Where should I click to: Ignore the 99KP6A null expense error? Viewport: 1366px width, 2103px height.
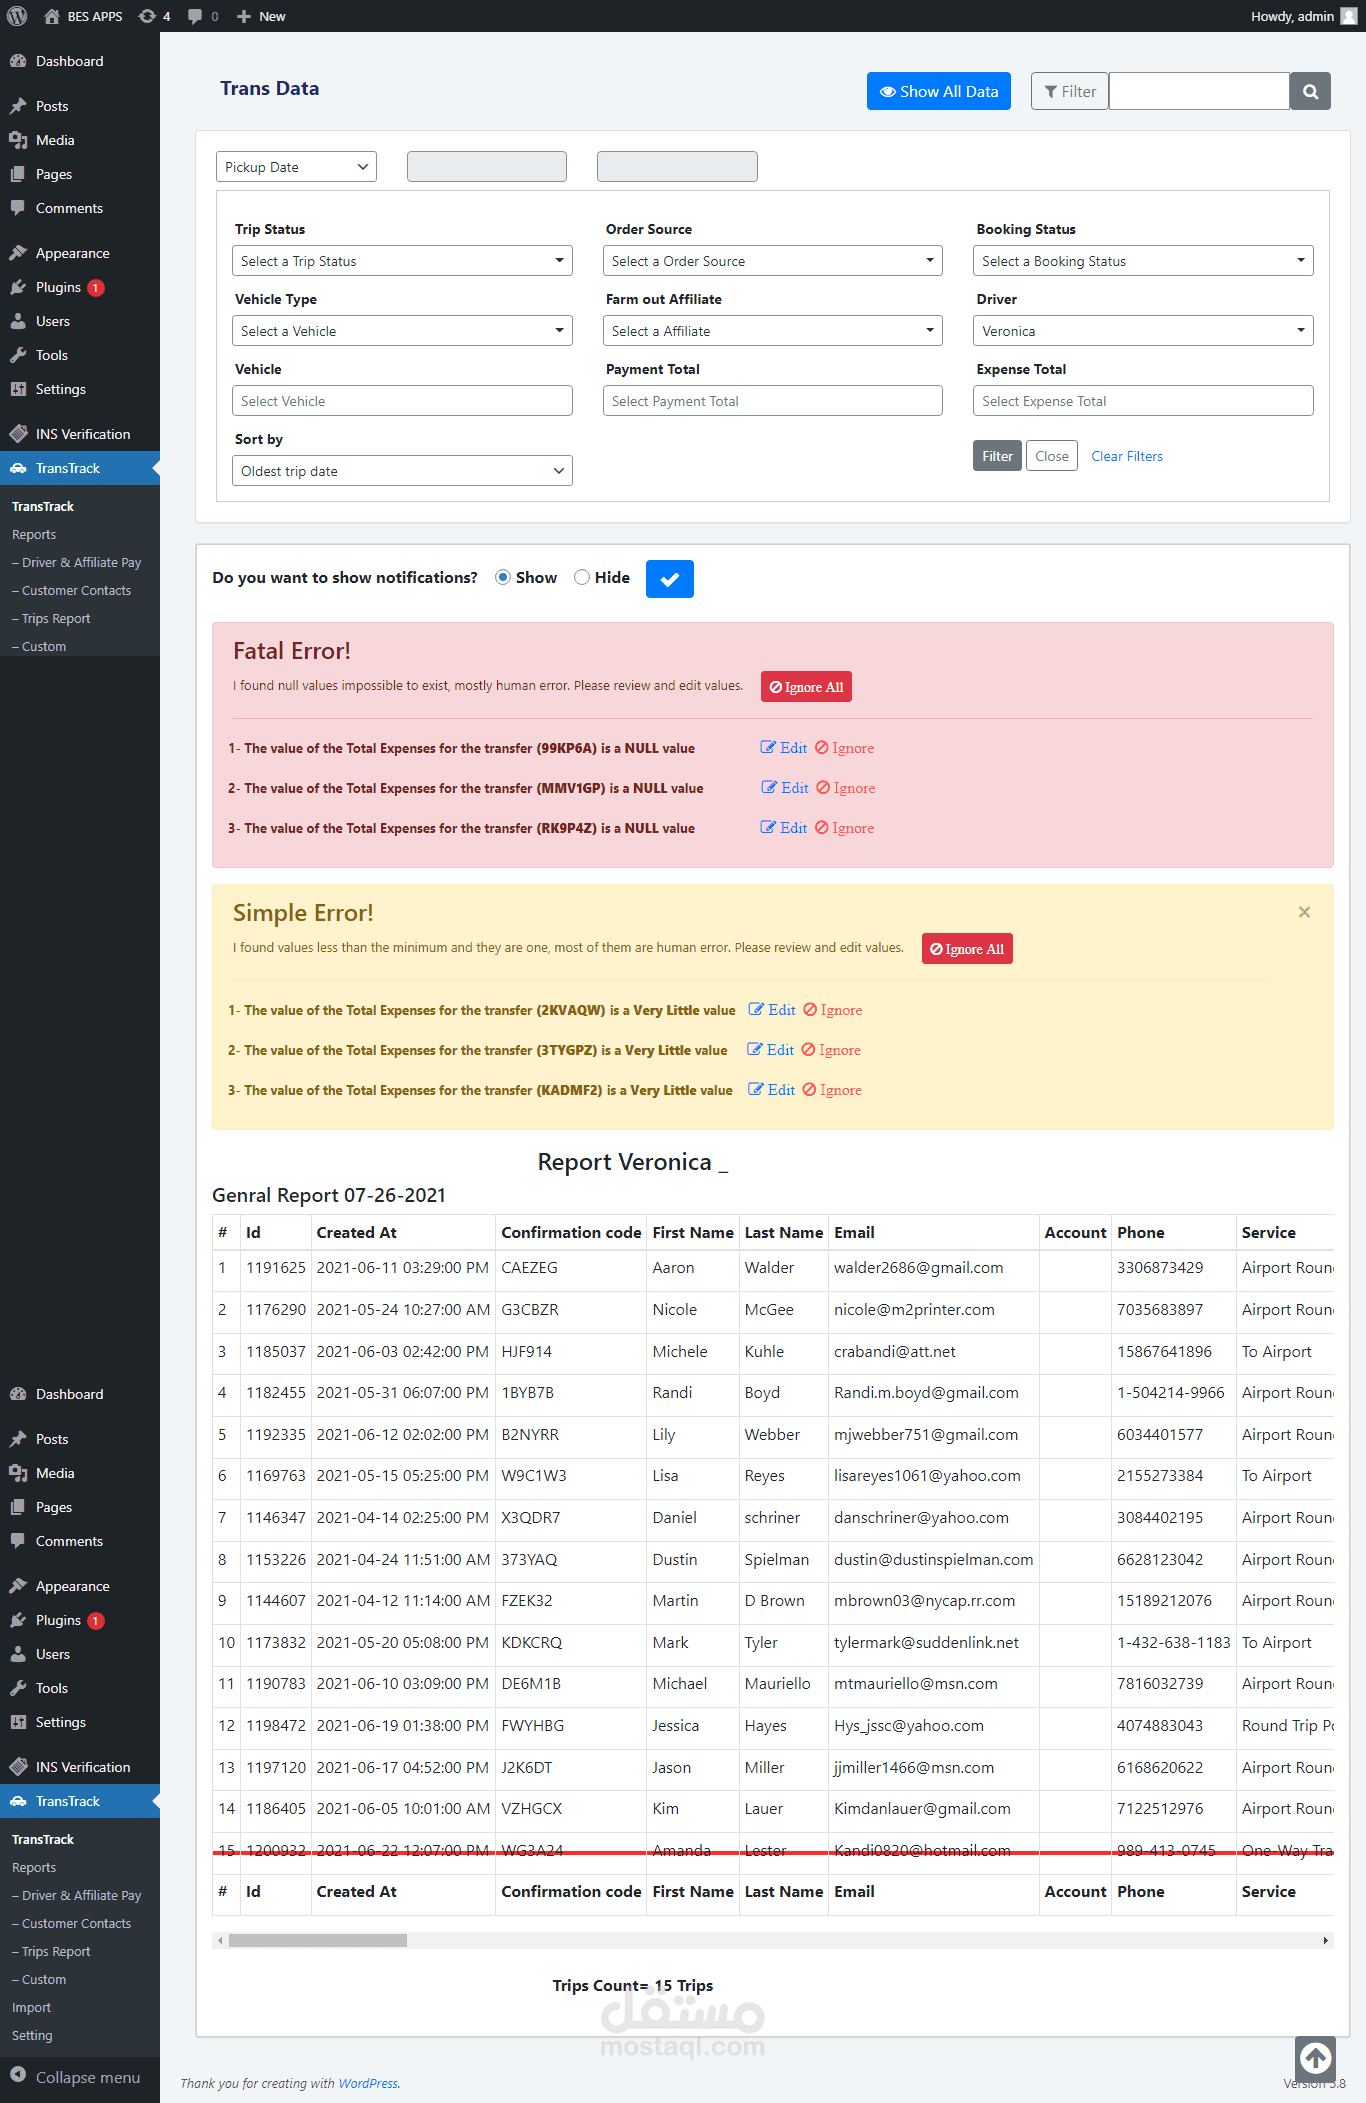844,748
